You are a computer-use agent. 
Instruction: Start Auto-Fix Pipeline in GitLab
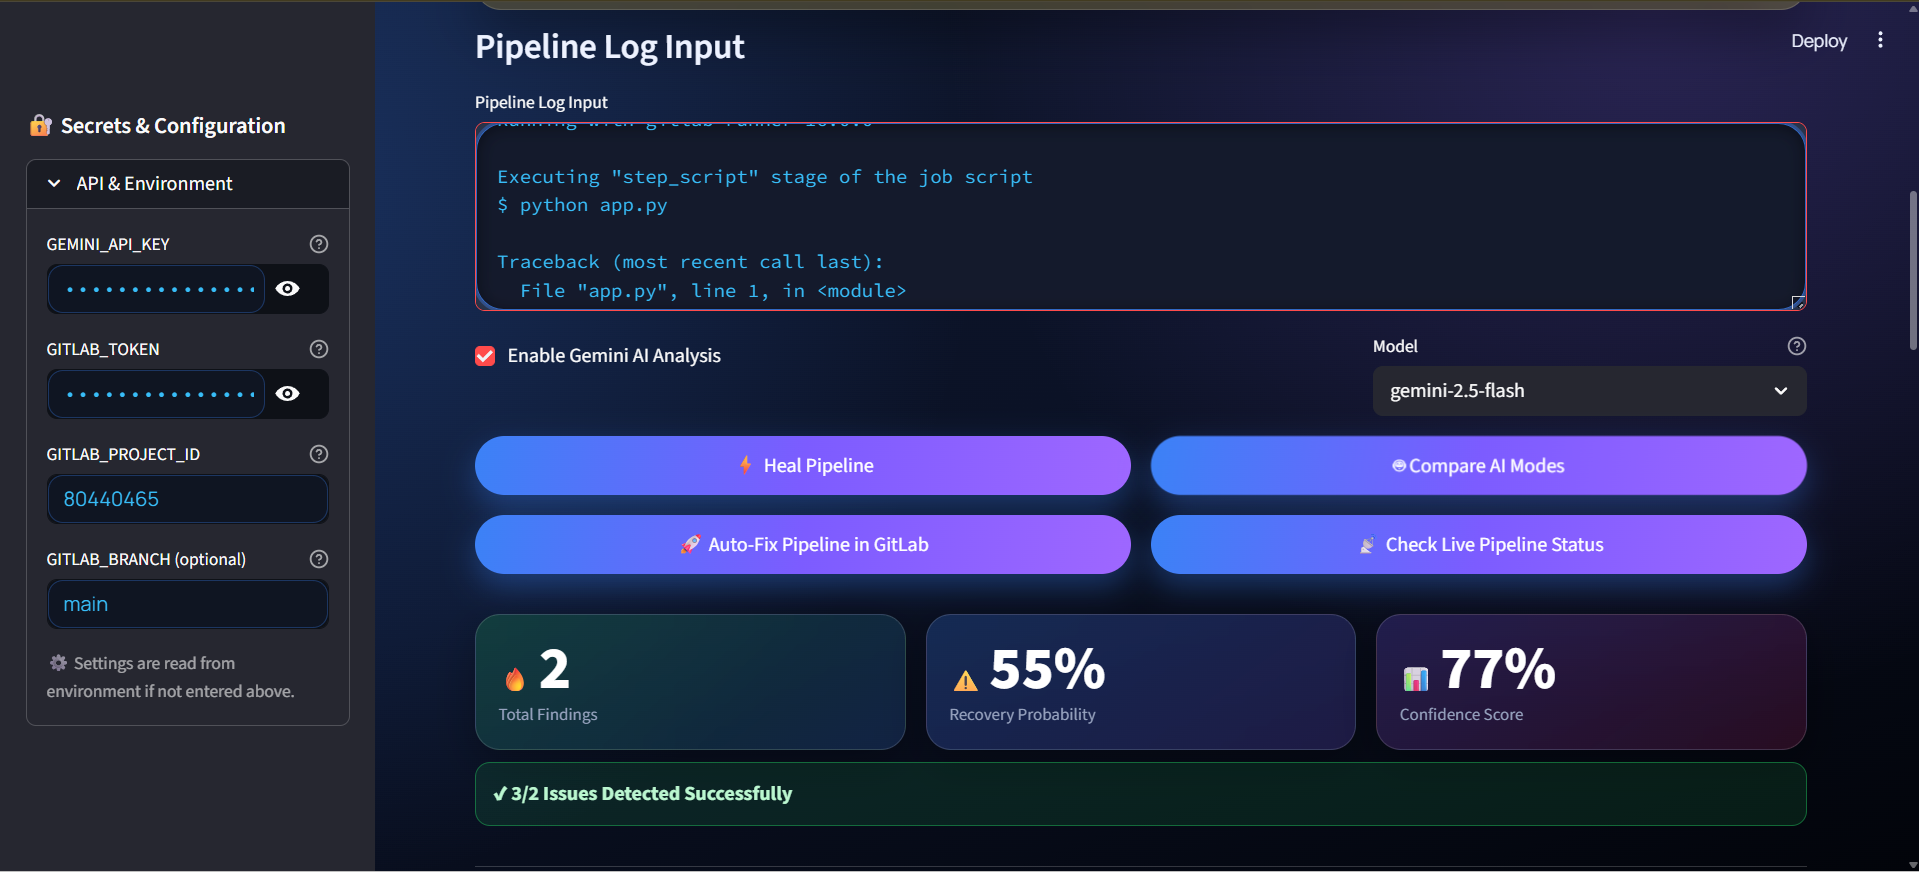pos(802,545)
